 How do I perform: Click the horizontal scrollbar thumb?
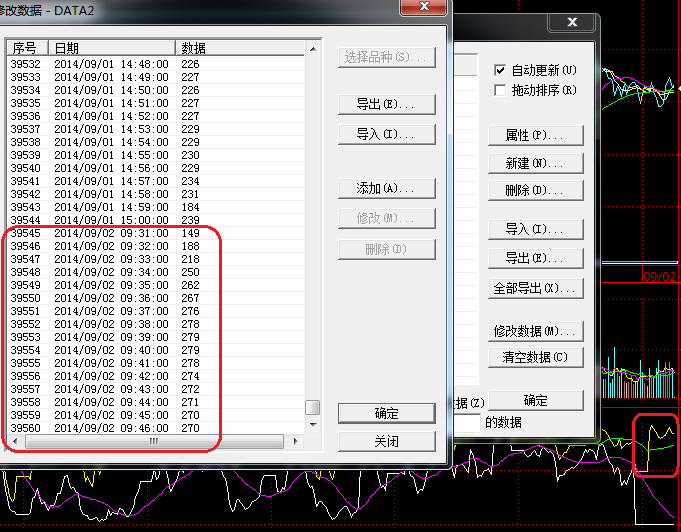coord(154,441)
